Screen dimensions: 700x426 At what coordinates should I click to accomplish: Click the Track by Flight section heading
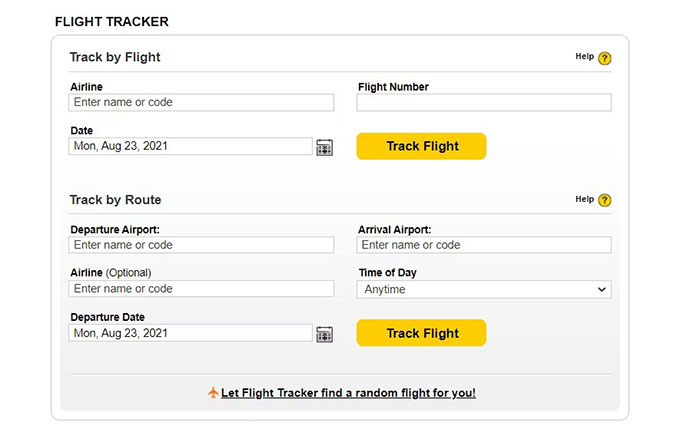pos(115,57)
